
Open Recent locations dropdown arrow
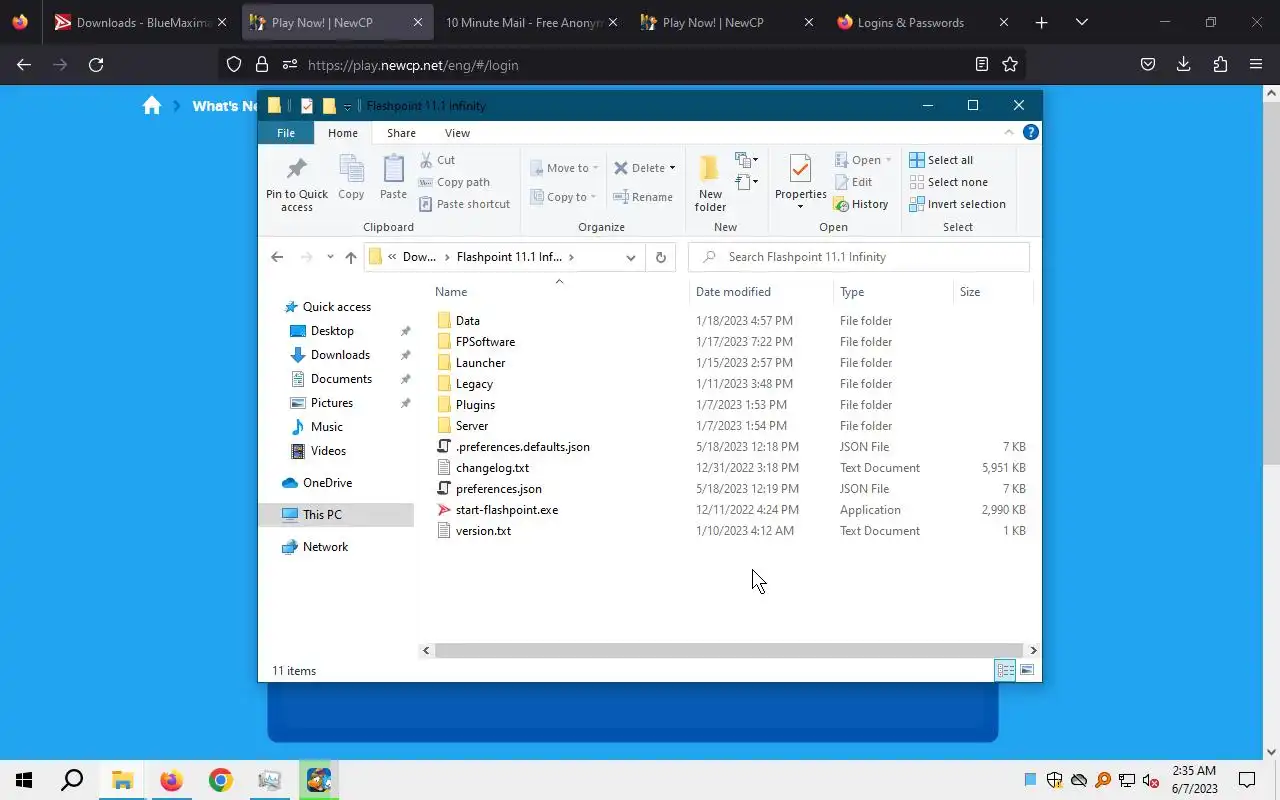coord(330,257)
